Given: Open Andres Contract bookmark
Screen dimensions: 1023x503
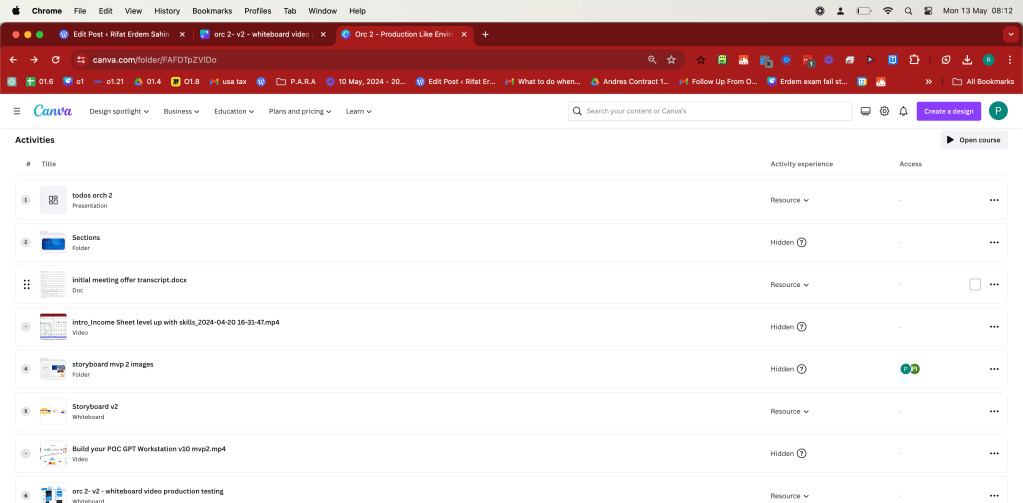Looking at the screenshot, I should [x=630, y=82].
